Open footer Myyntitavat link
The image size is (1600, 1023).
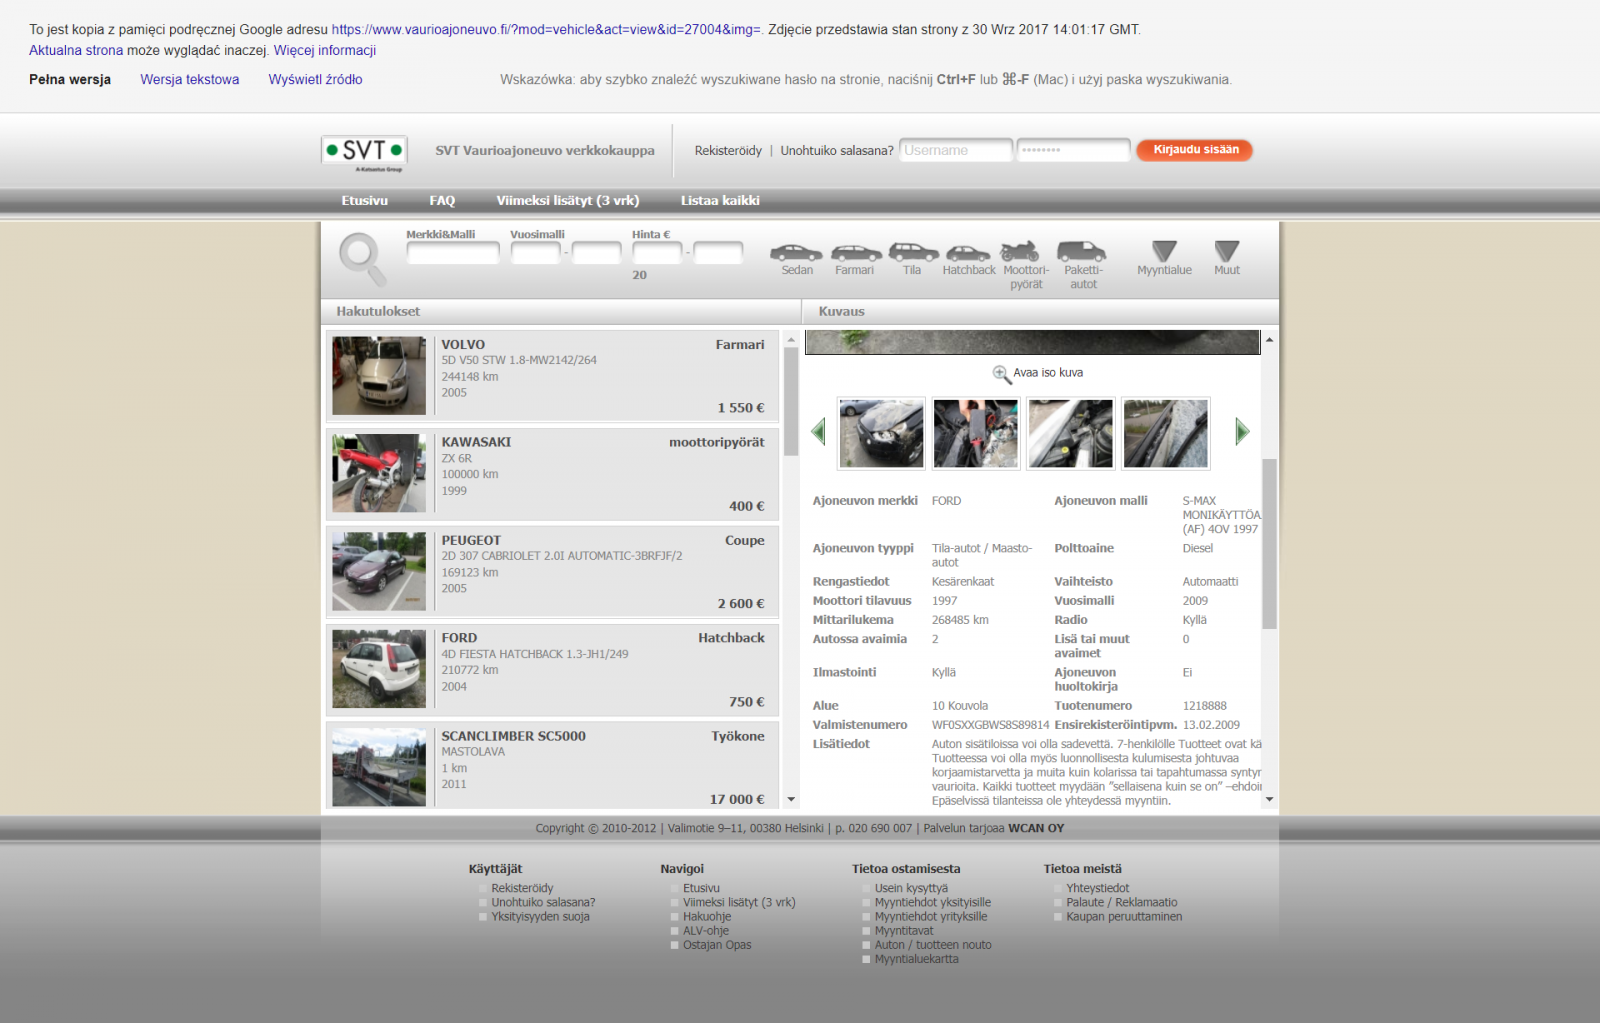click(x=904, y=931)
